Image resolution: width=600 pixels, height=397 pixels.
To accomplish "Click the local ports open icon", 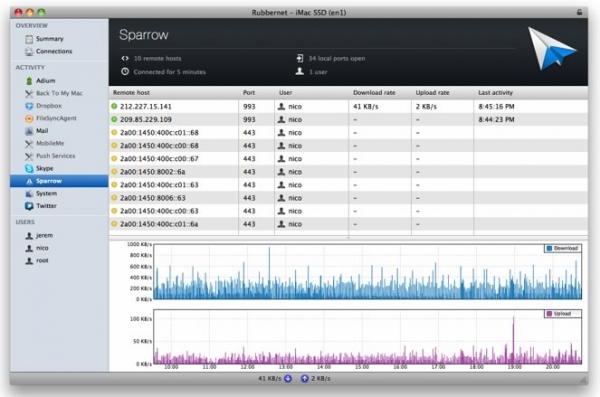I will tap(300, 58).
